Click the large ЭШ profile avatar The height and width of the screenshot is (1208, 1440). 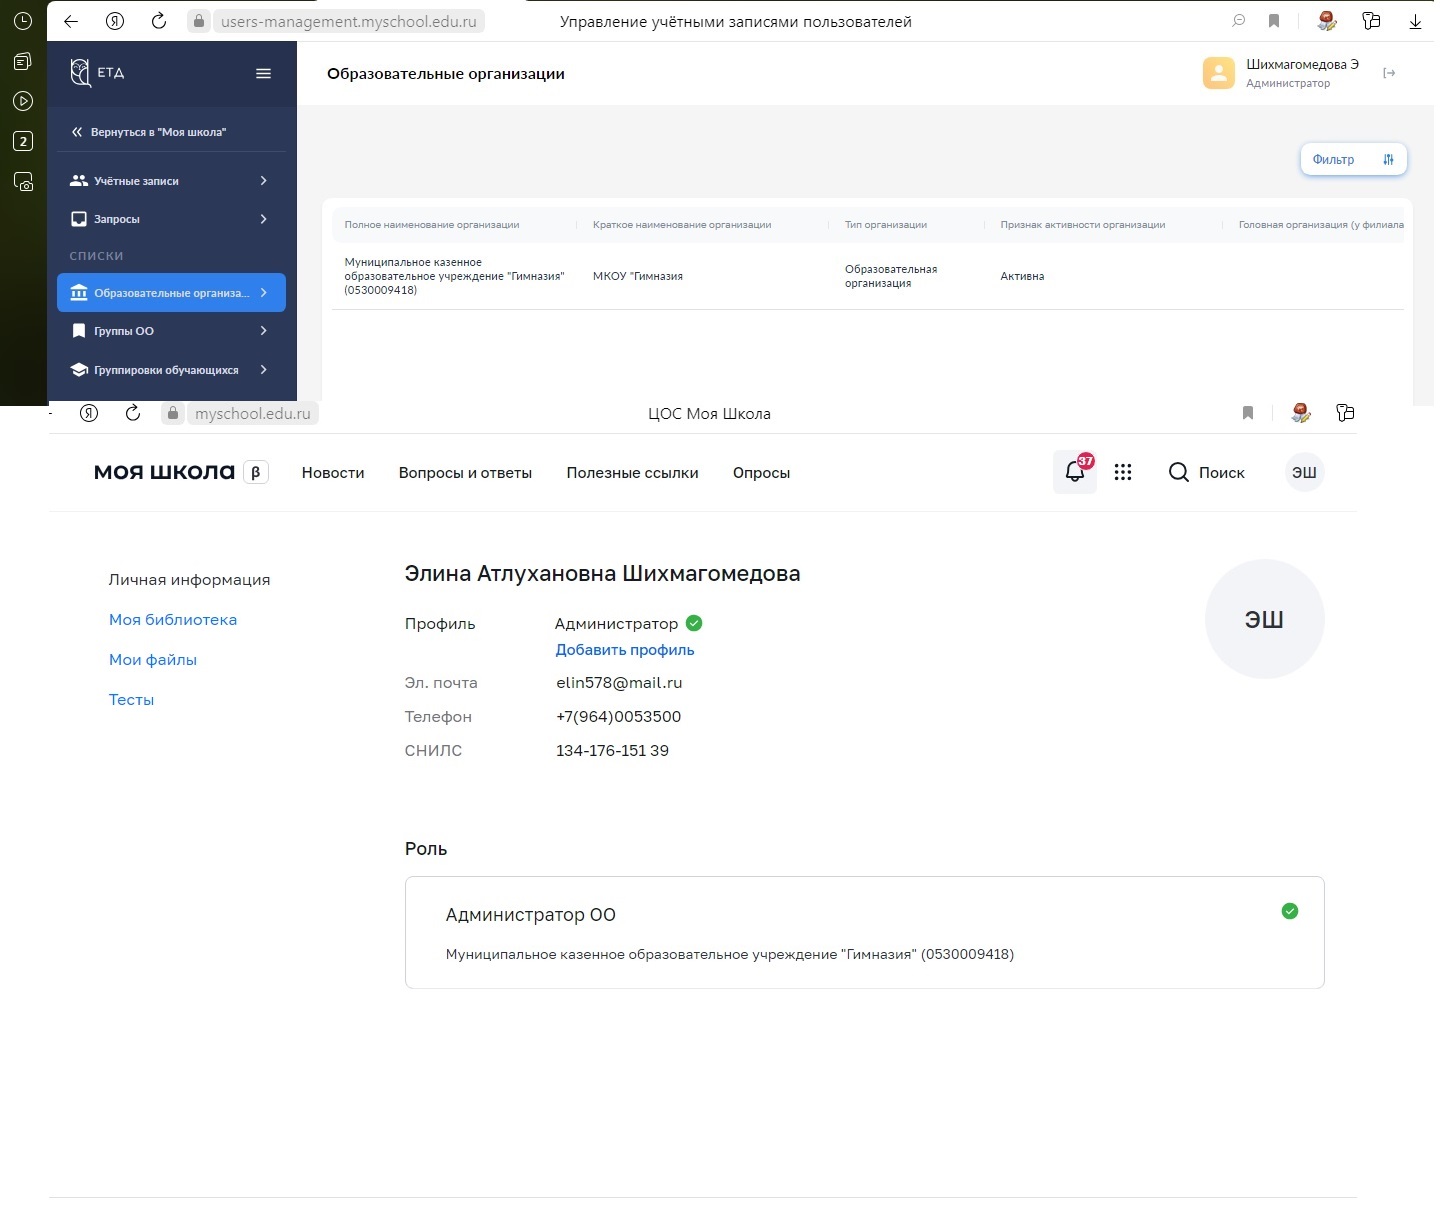[x=1264, y=619]
